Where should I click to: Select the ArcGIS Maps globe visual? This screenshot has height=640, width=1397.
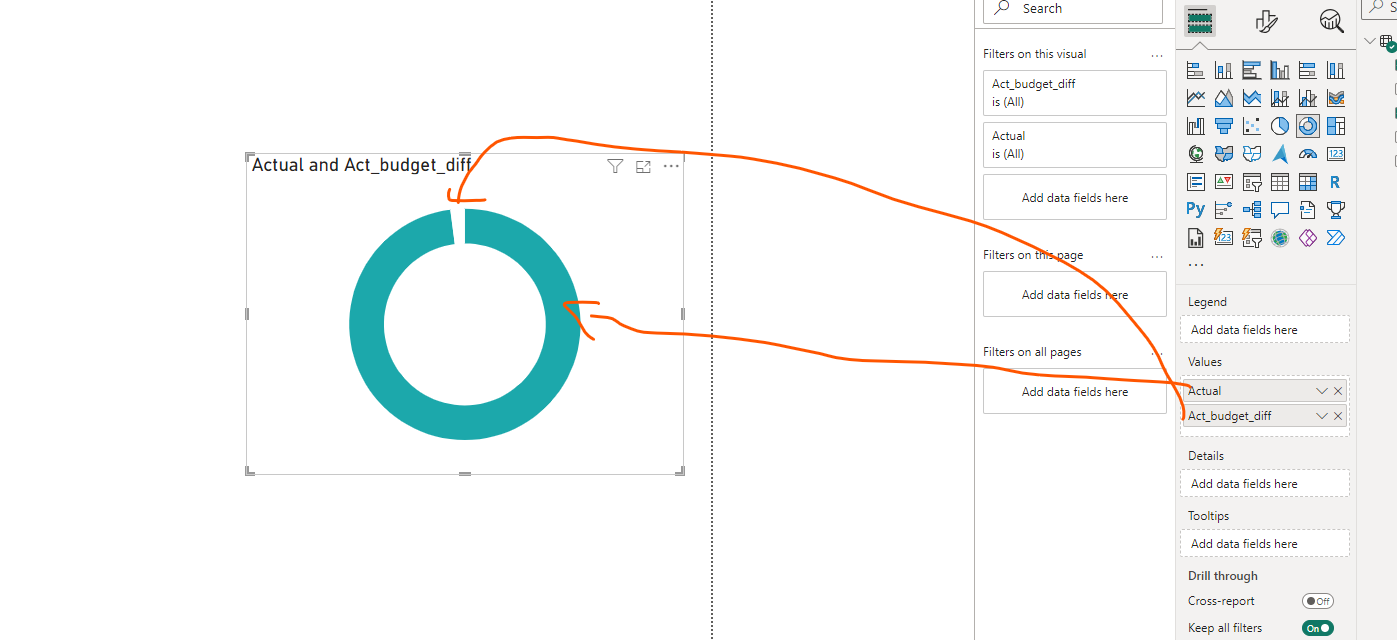pos(1279,238)
